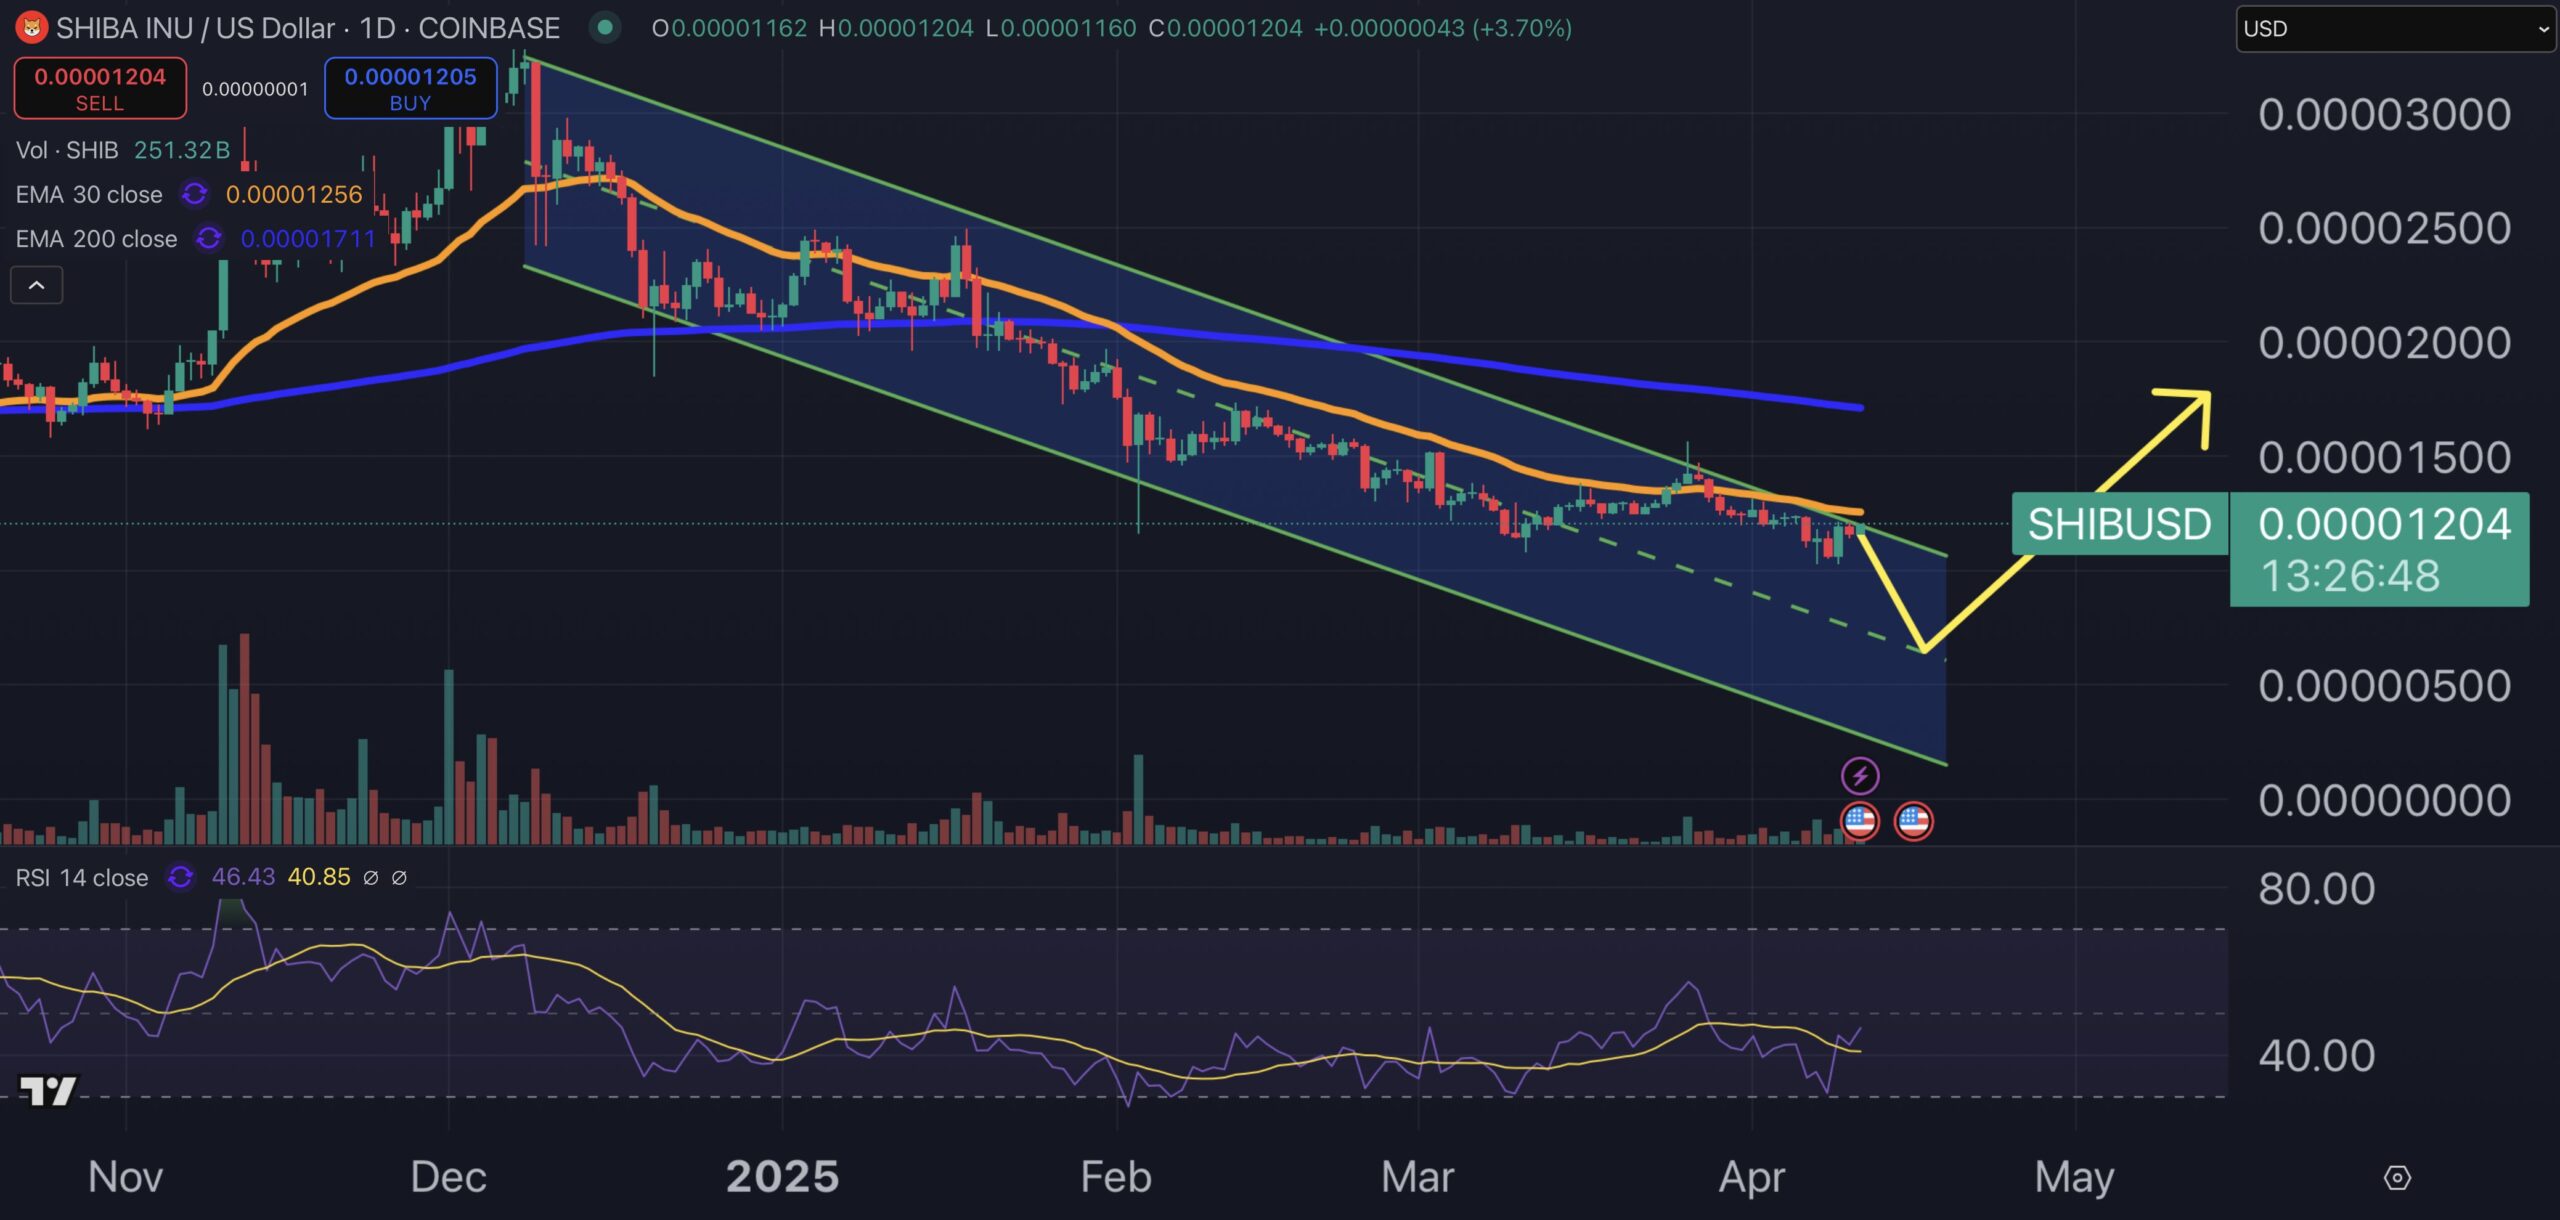Click the left US flag economic event
This screenshot has width=2560, height=1220.
(1859, 821)
